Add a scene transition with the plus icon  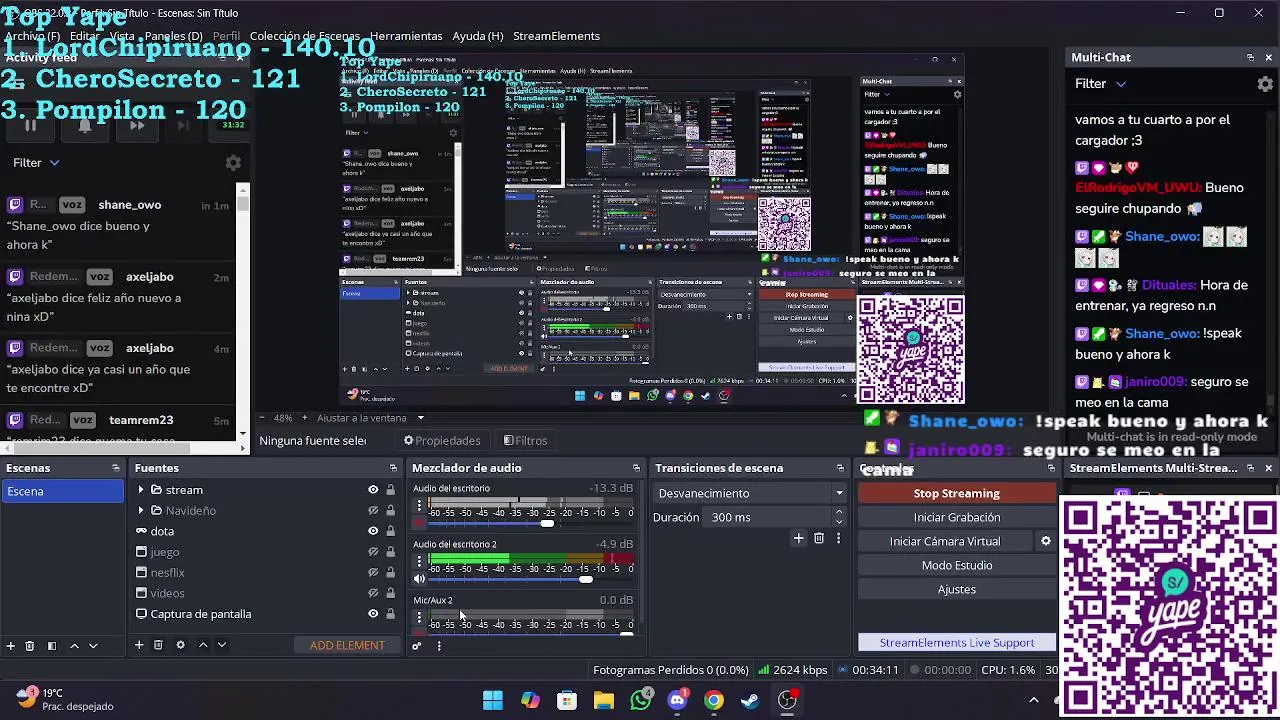coord(798,539)
